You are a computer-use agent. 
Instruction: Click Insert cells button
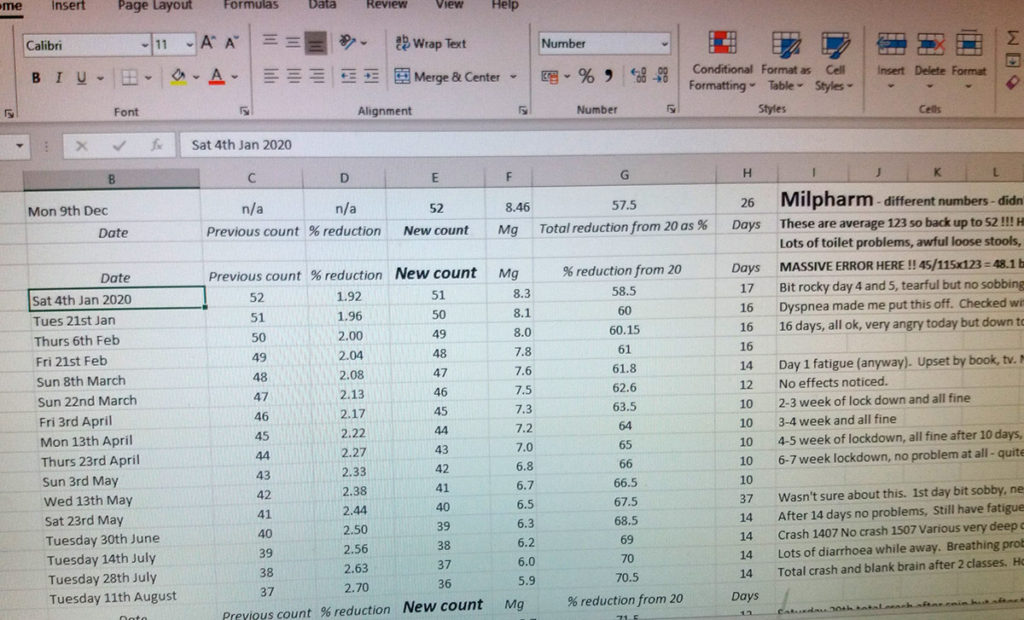pos(891,59)
